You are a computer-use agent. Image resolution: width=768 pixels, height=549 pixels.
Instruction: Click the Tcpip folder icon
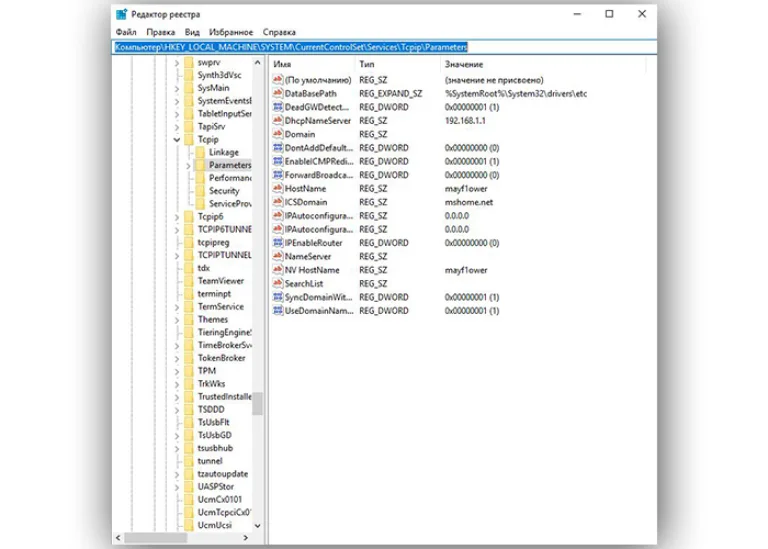(x=189, y=140)
